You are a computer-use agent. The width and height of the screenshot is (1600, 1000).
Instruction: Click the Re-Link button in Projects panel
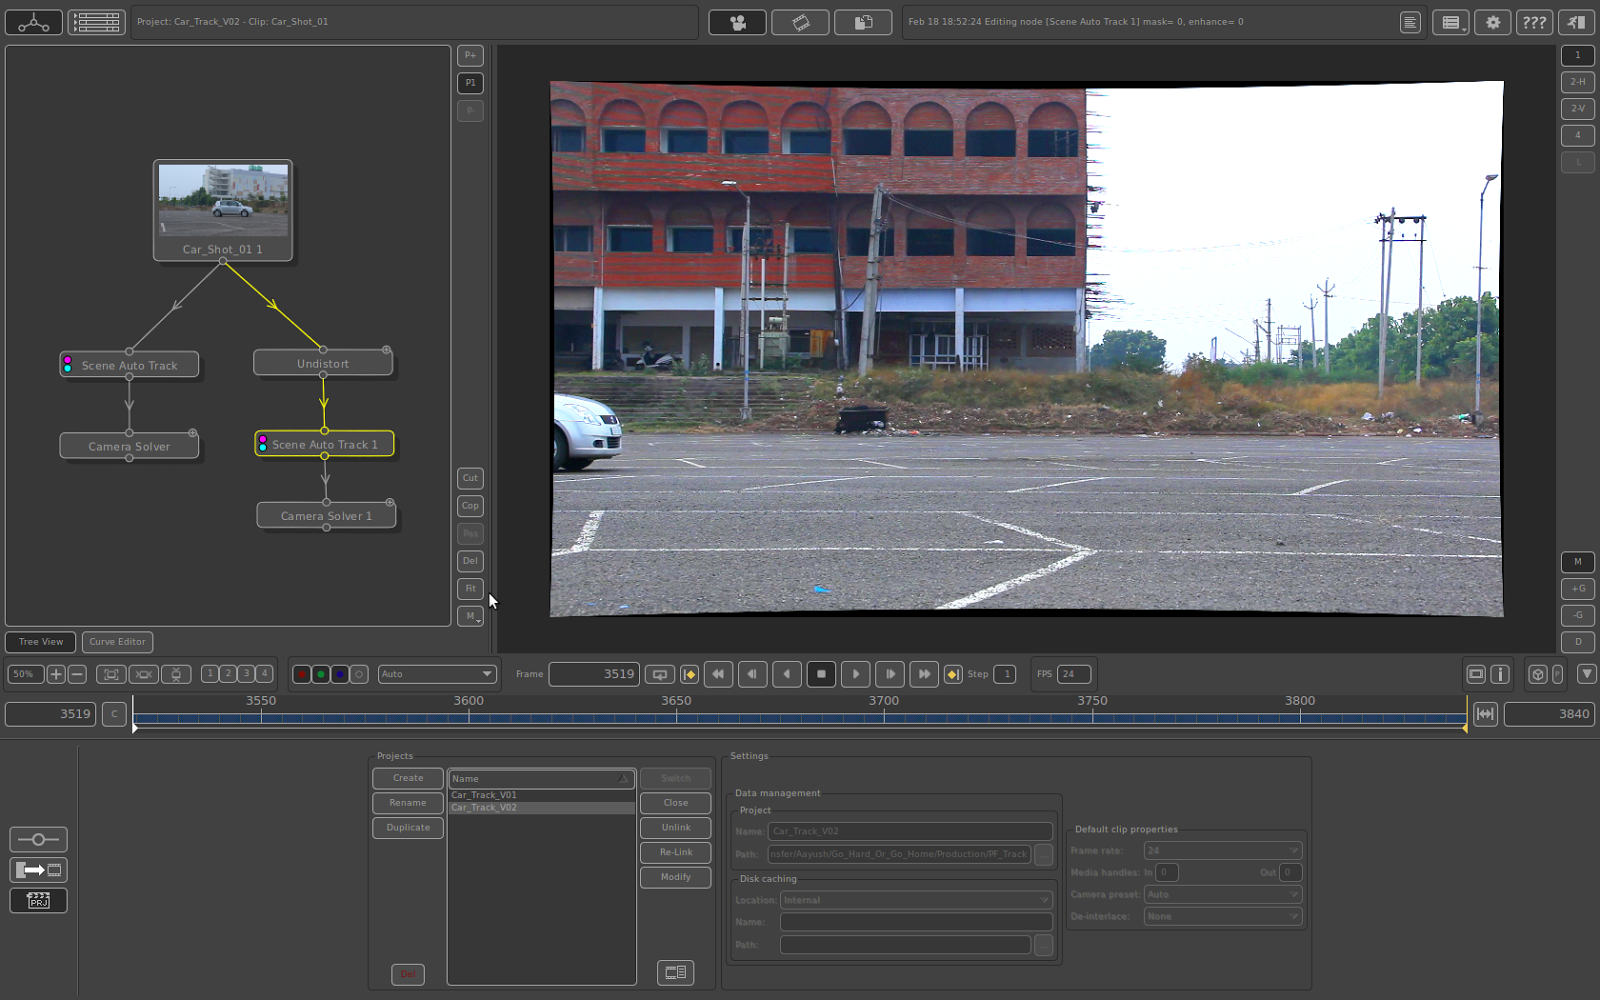675,852
